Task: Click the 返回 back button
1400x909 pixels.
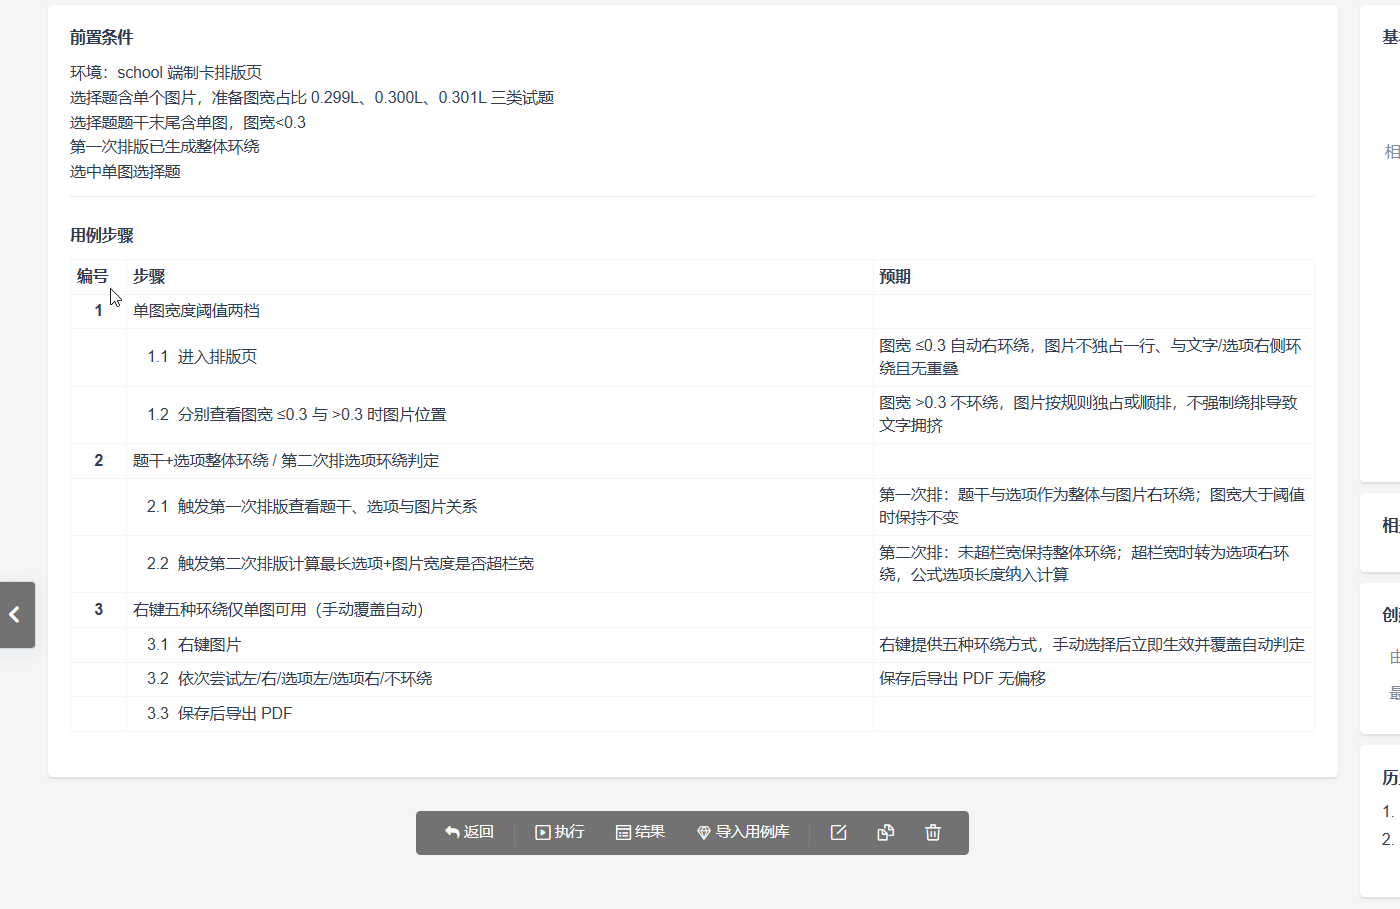Action: [469, 832]
